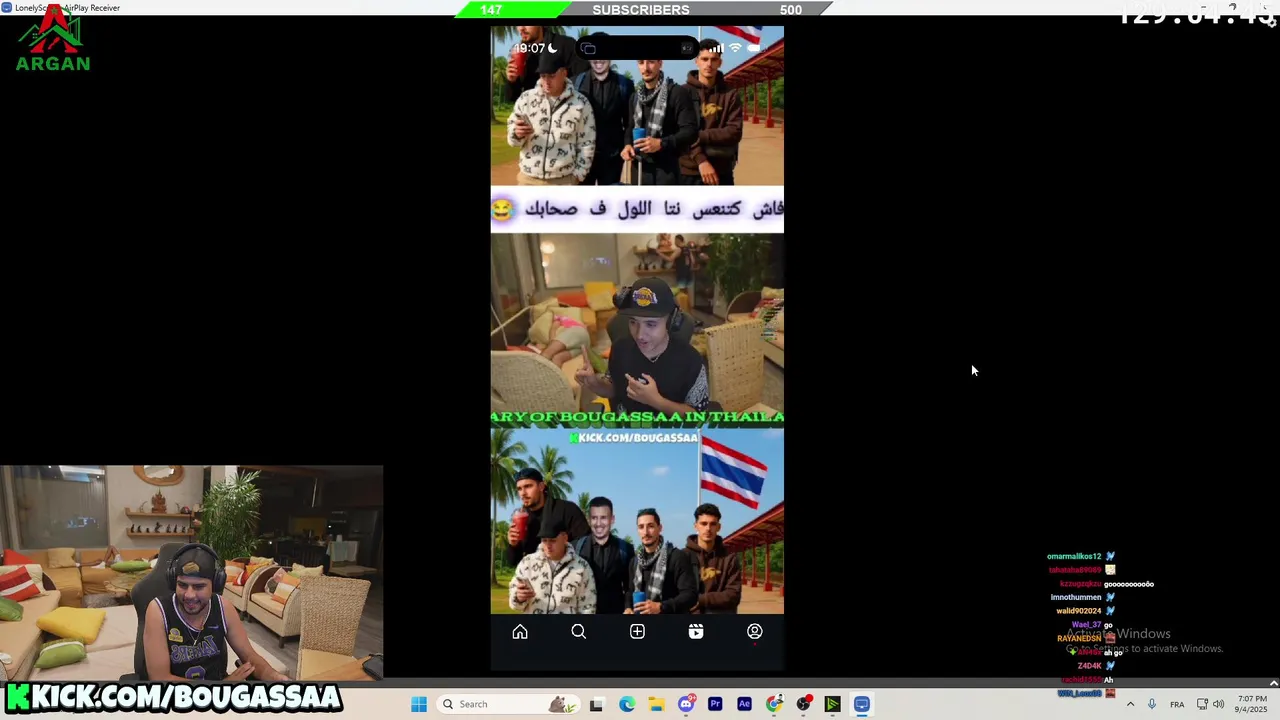Click the Arabic caption text bar
The width and height of the screenshot is (1280, 720).
click(x=637, y=209)
